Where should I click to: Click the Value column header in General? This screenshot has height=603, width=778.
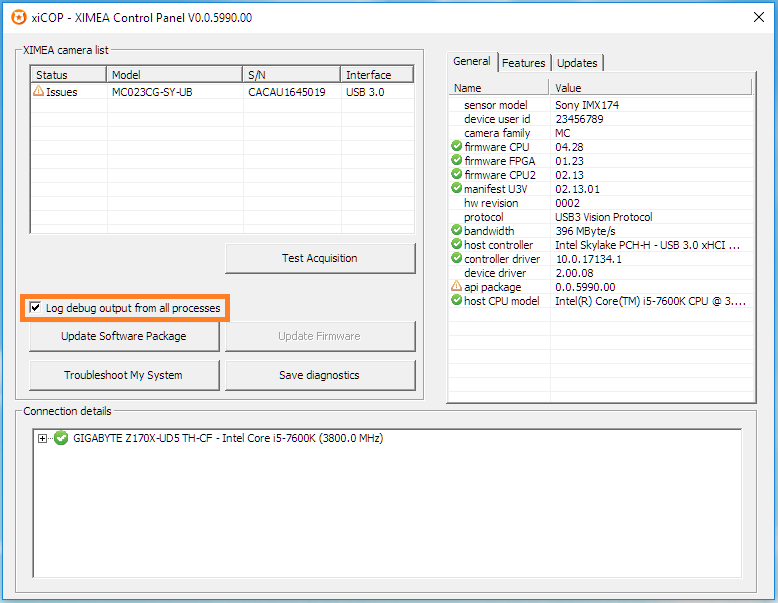click(651, 88)
